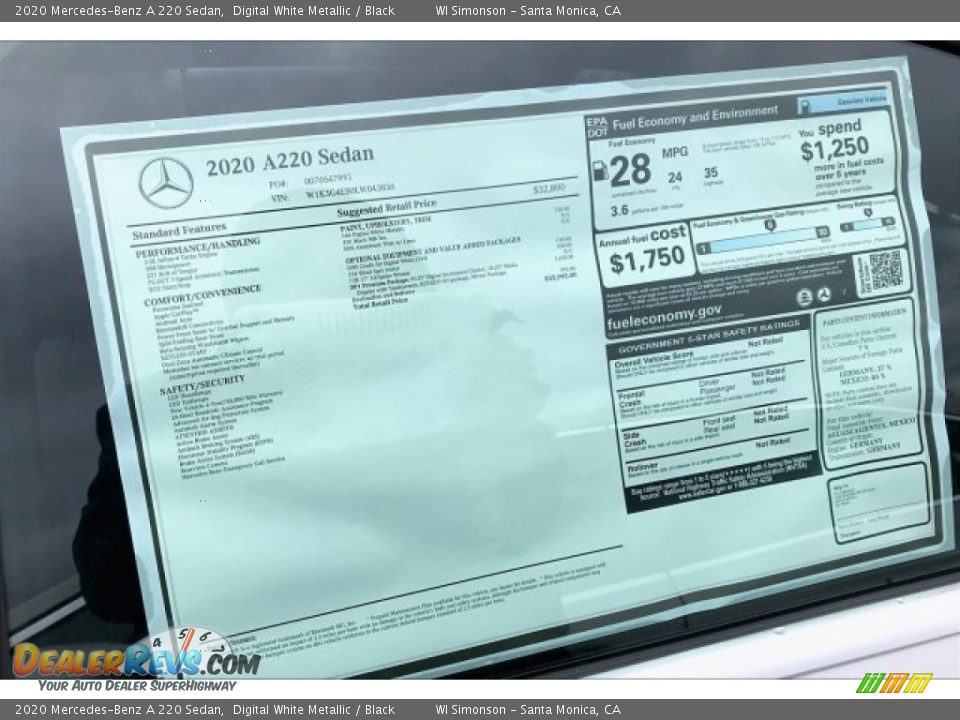Select the Not Rated entry for Rollover
The height and width of the screenshot is (720, 960).
click(x=772, y=445)
